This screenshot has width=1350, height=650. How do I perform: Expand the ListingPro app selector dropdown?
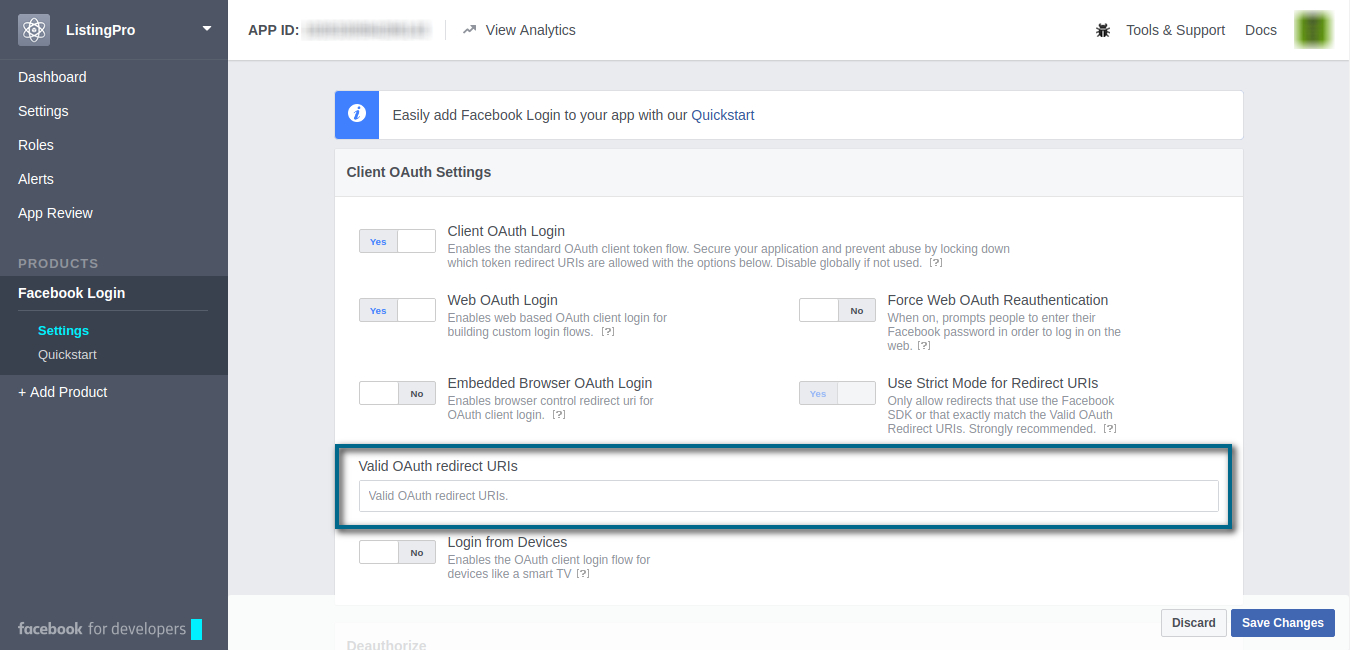coord(207,29)
